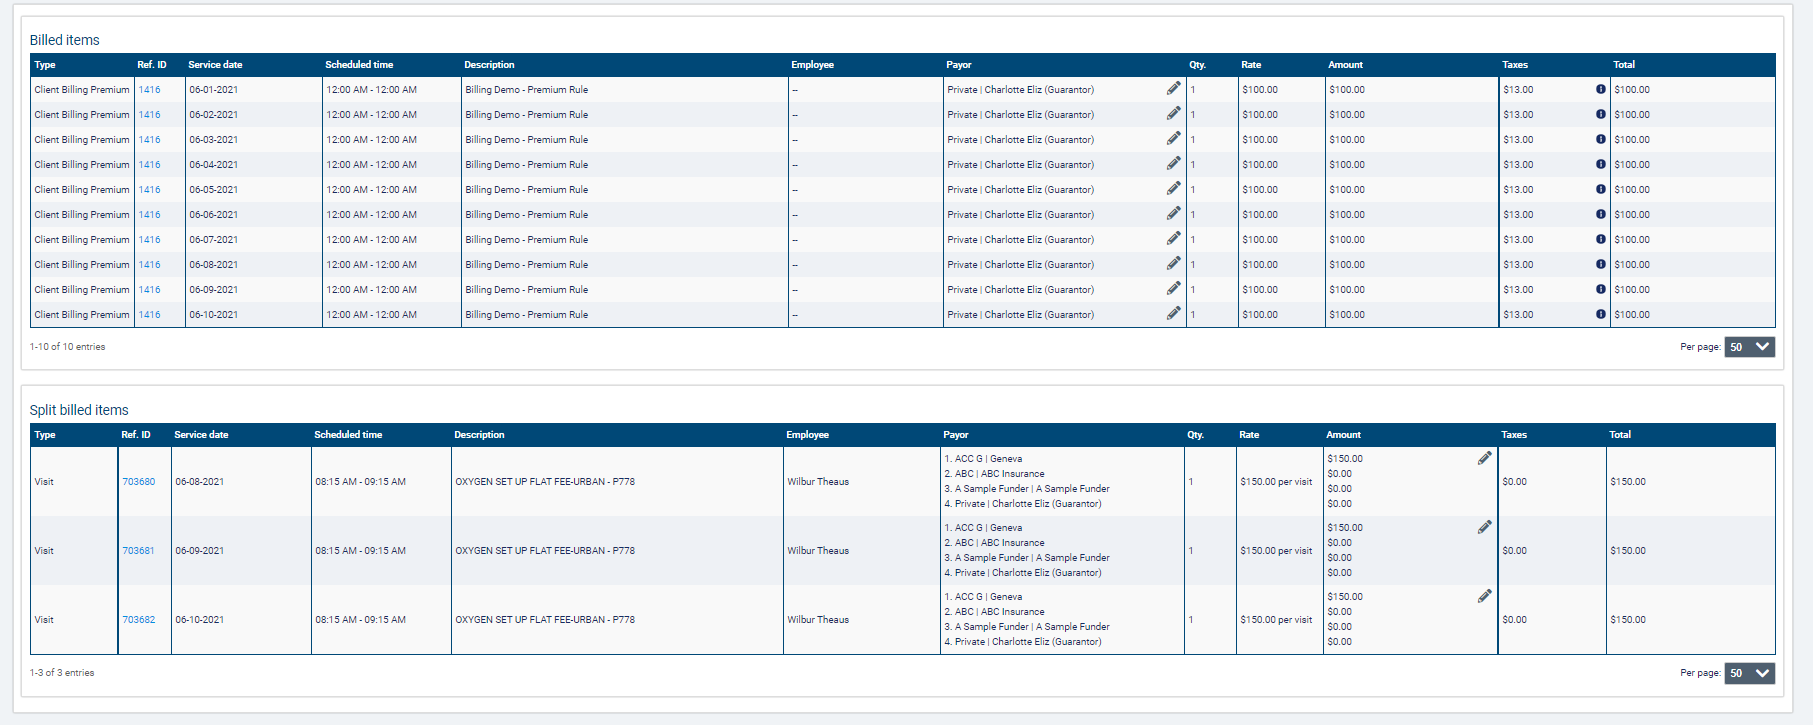
Task: Click the edit pencil on the 06-10-2021 billing row
Action: (x=1173, y=314)
